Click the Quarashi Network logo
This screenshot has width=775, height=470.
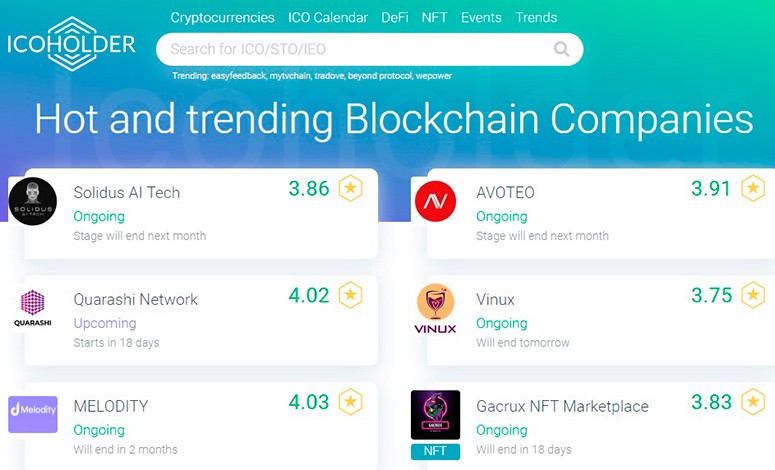pos(33,308)
